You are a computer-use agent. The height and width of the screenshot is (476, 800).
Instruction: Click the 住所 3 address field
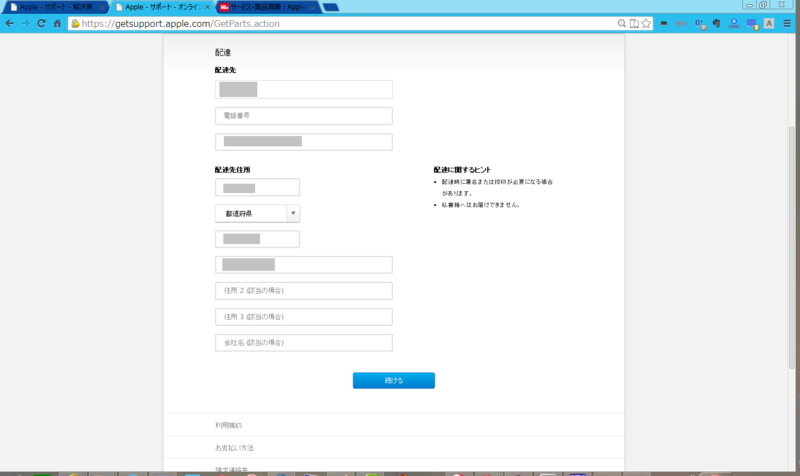(304, 317)
